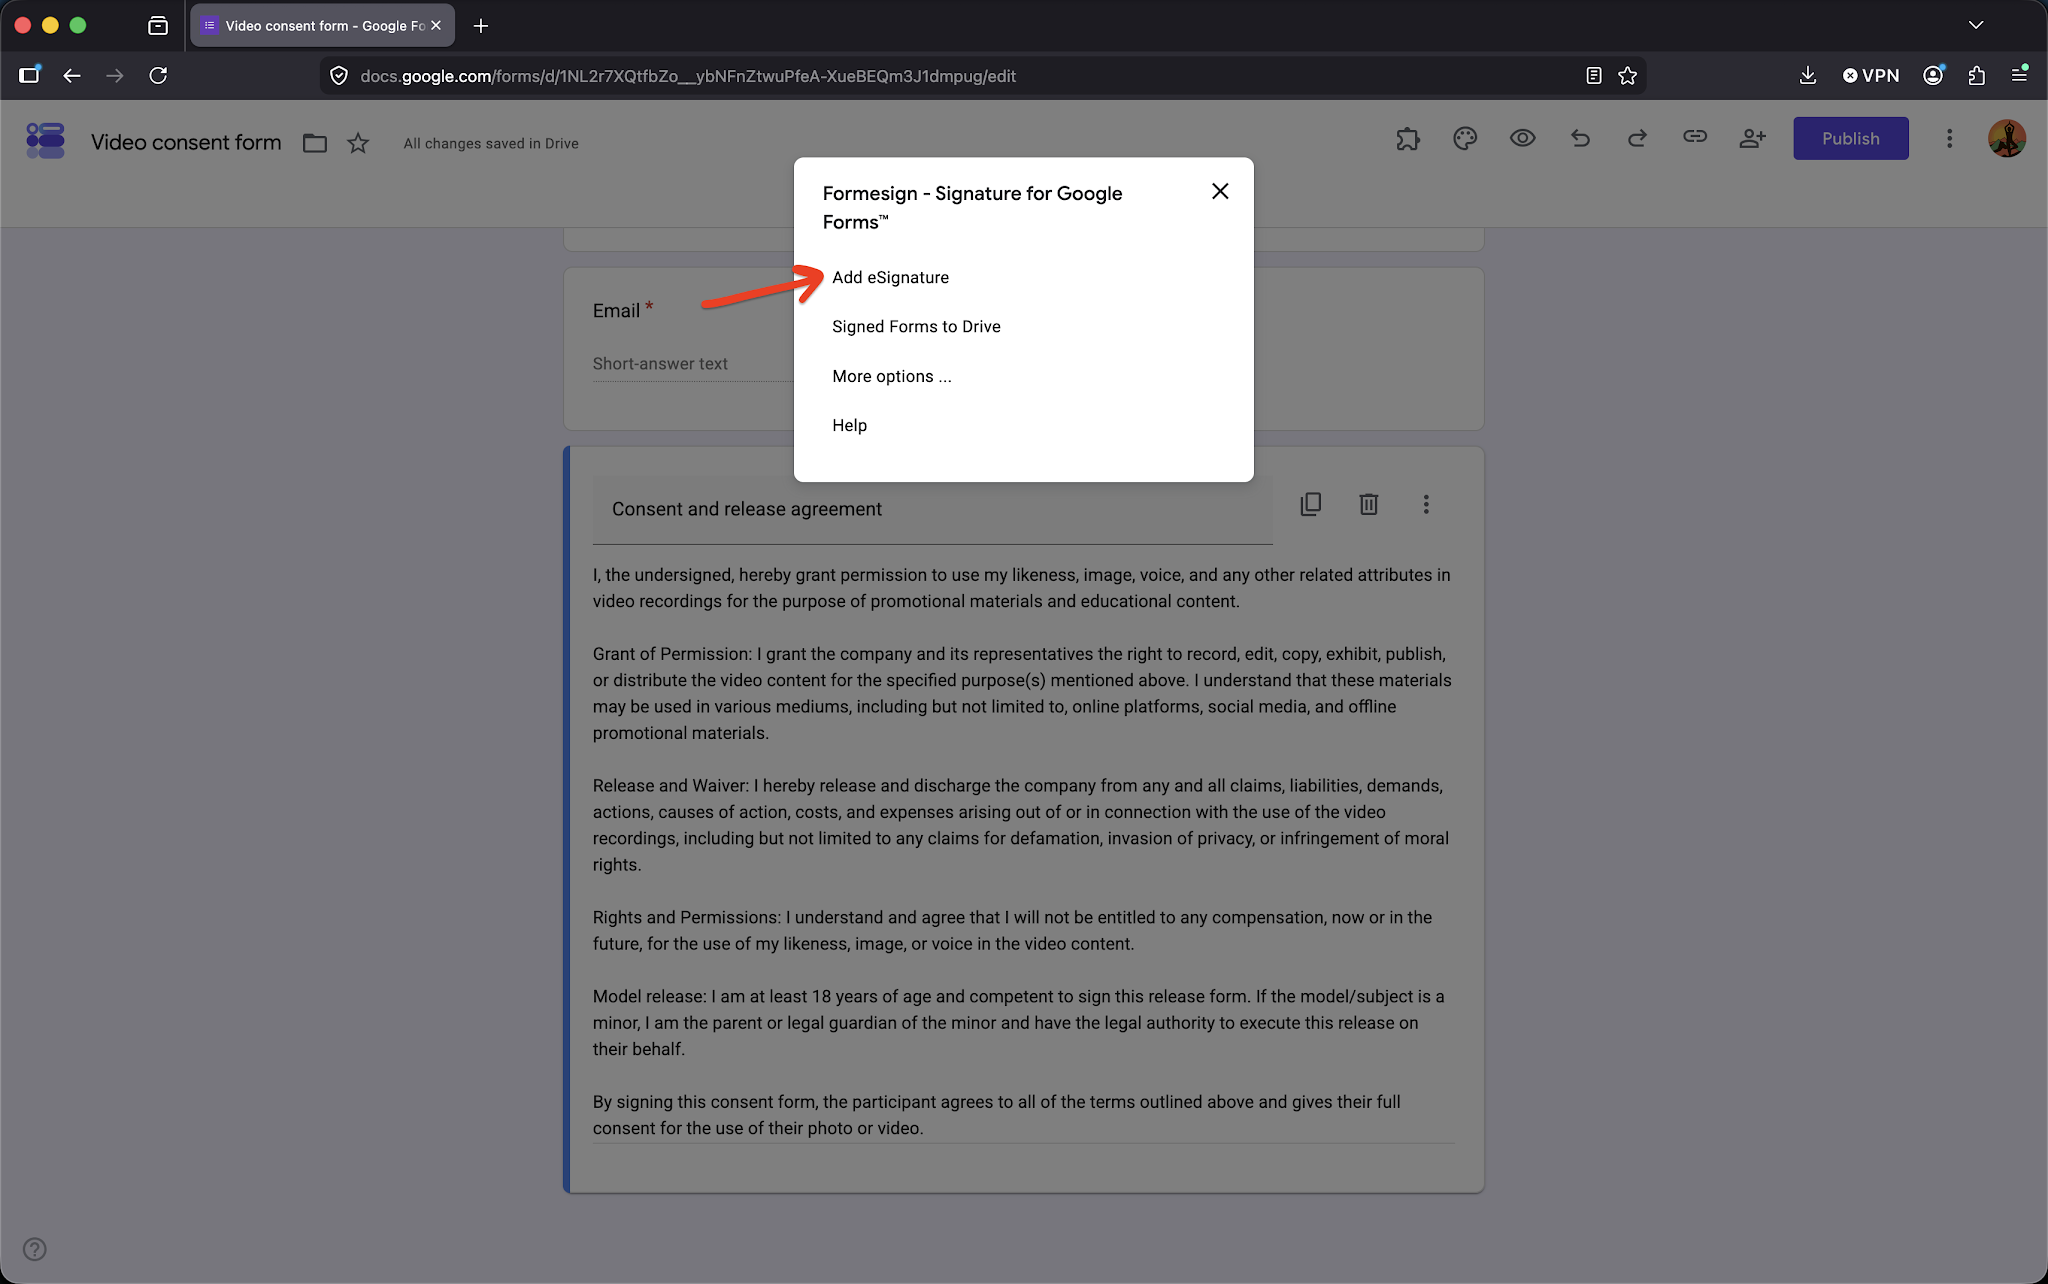Click the Short-answer text field
Viewport: 2048px width, 1284px height.
pyautogui.click(x=692, y=364)
